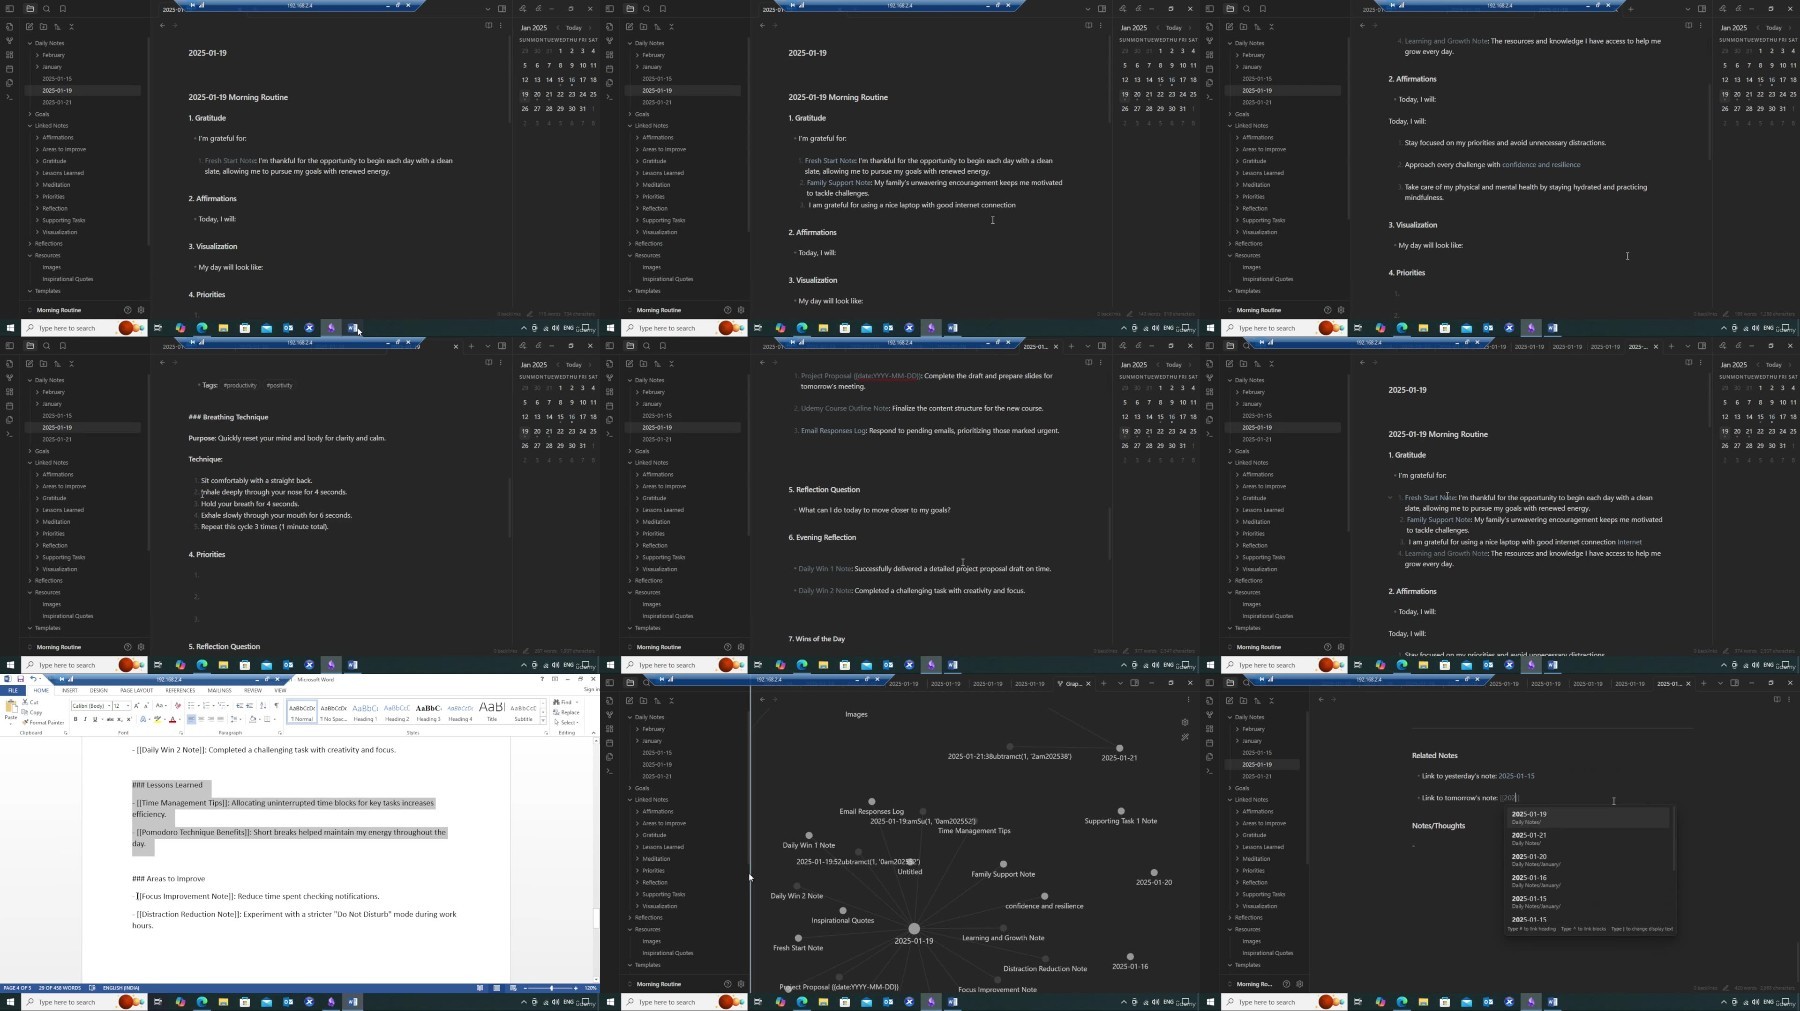Click the More options dots in the graph view pane

click(1188, 699)
